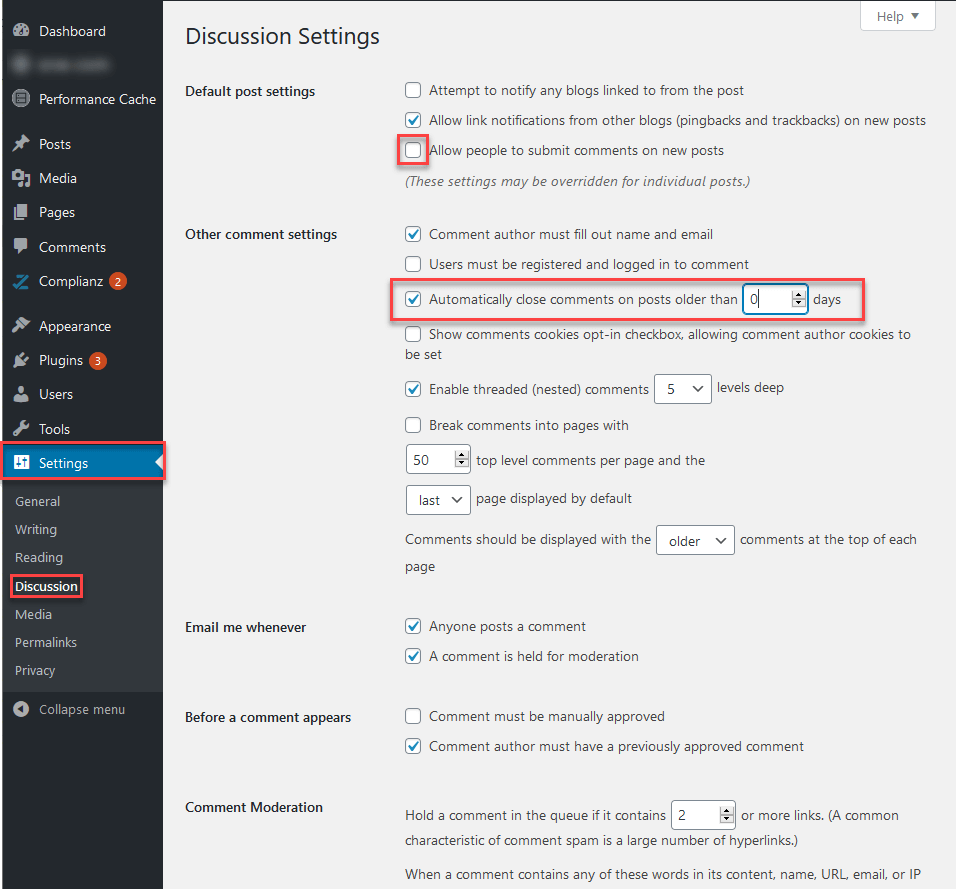Open Writing settings submenu

(36, 529)
